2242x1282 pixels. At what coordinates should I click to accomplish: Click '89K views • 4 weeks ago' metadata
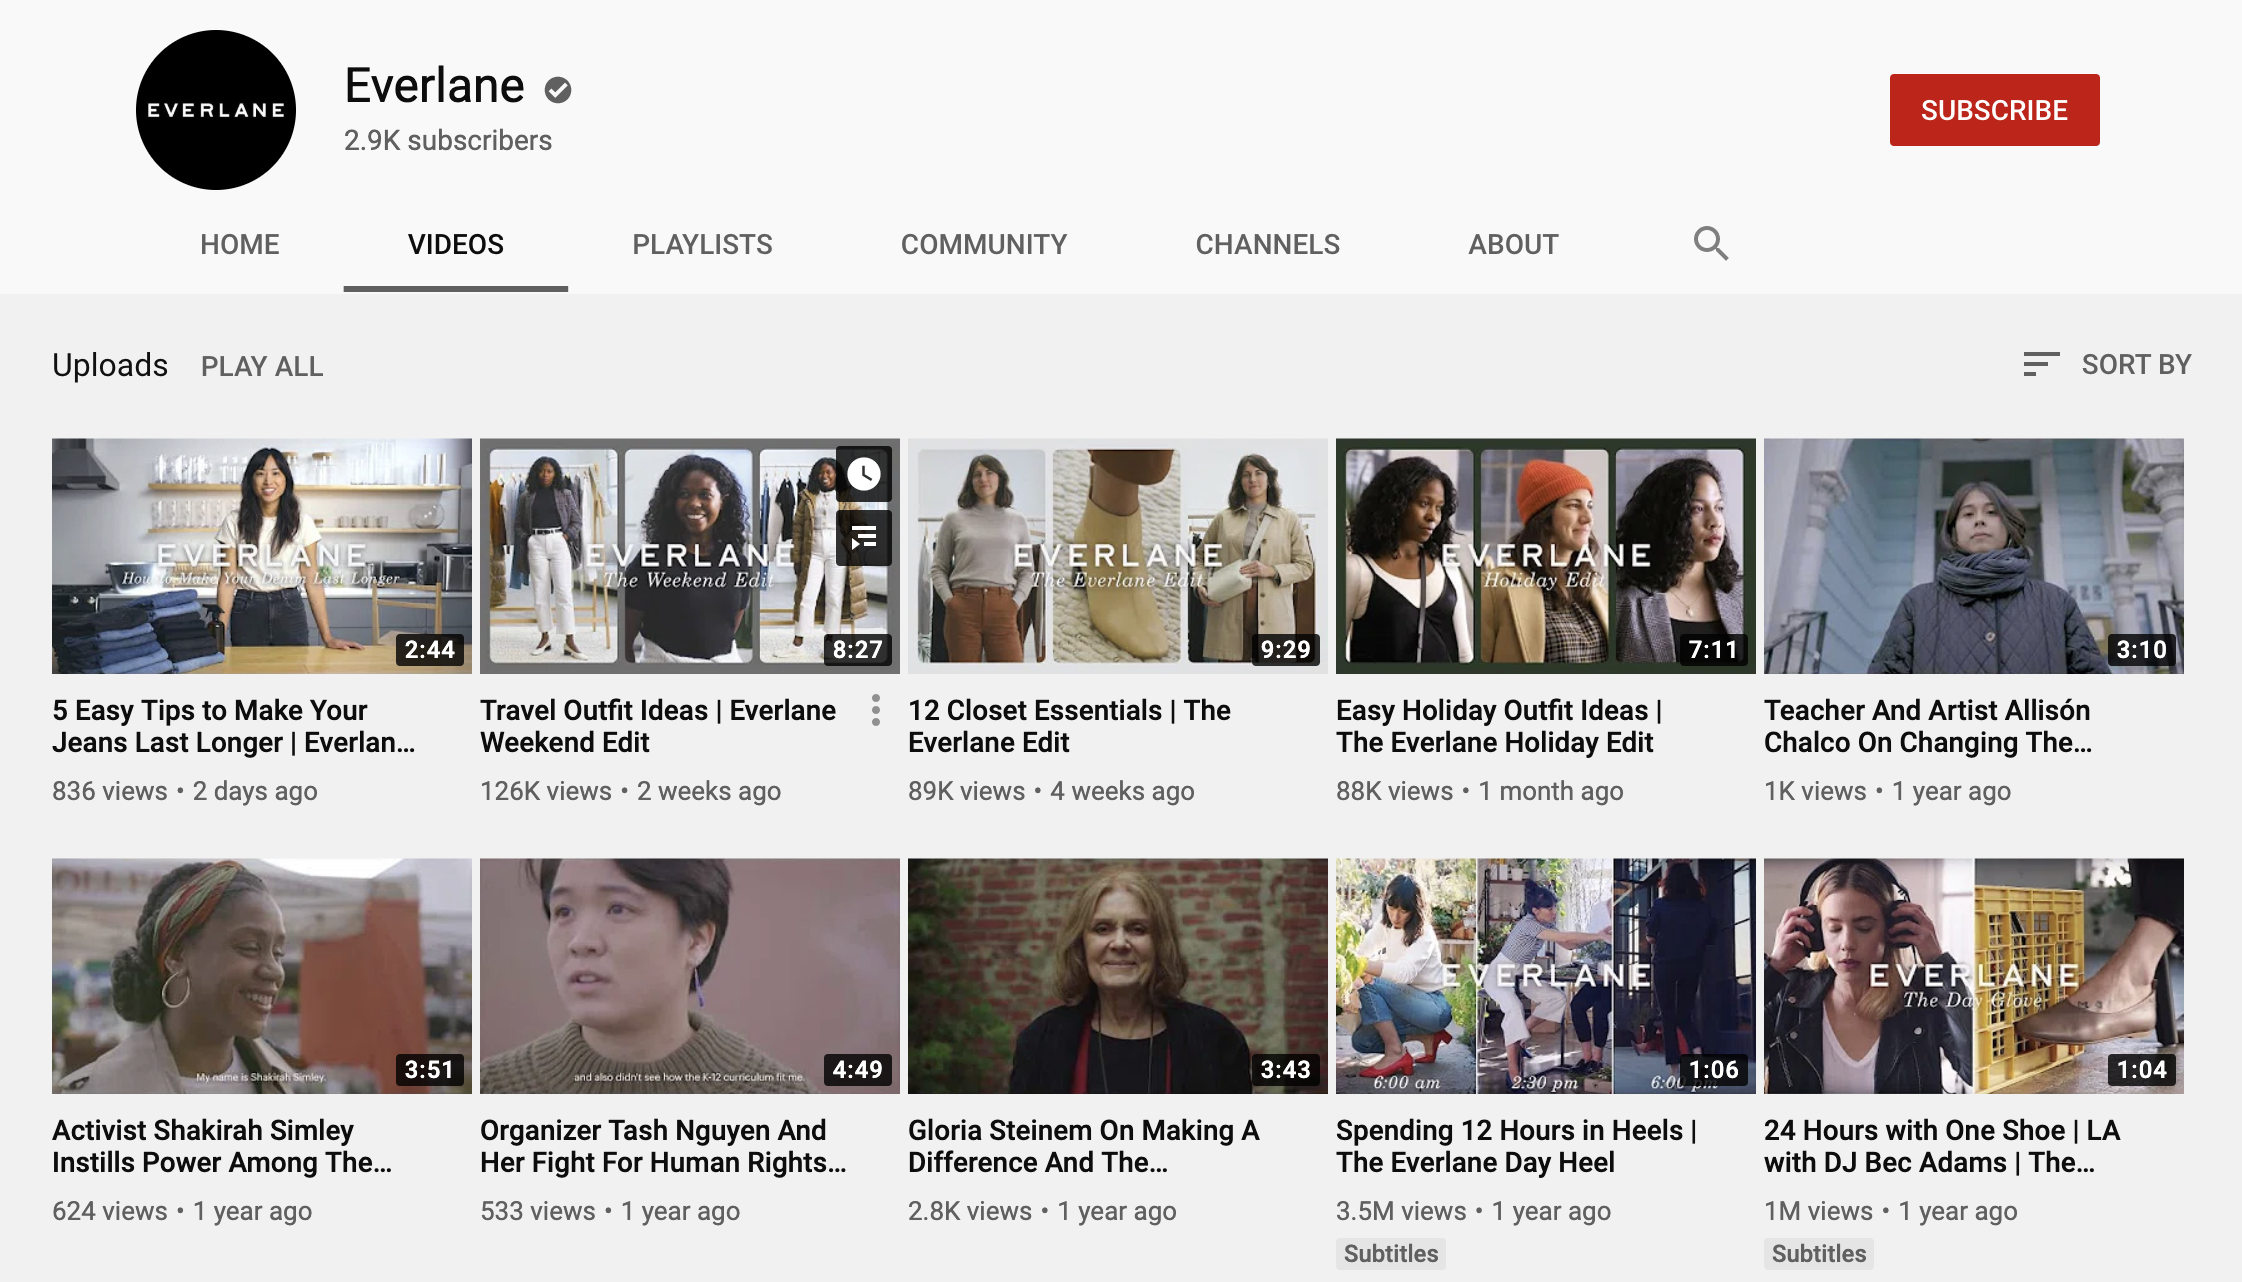coord(1051,791)
